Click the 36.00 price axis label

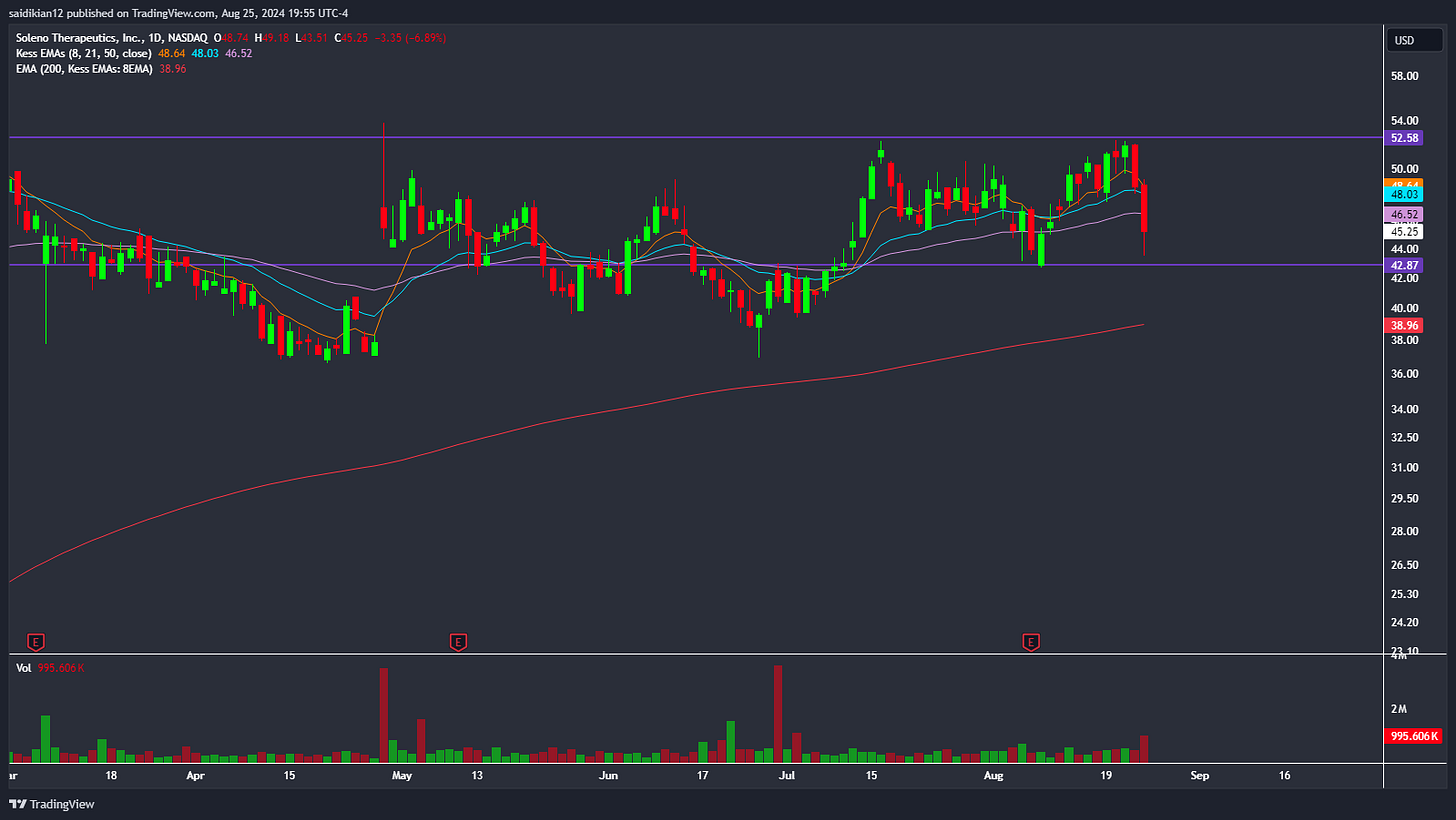point(1405,374)
